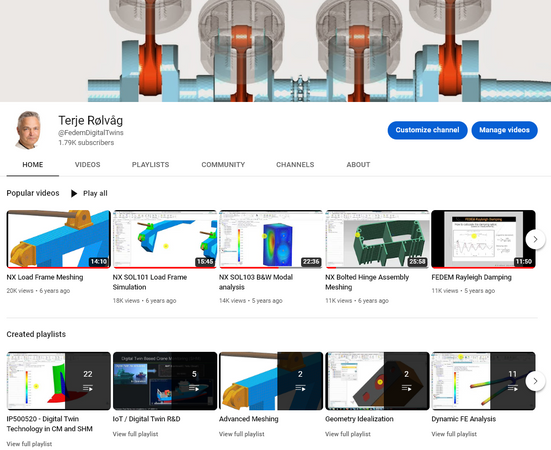Open NX SOL103 B&W Modal analysis title
The image size is (551, 450).
(256, 282)
